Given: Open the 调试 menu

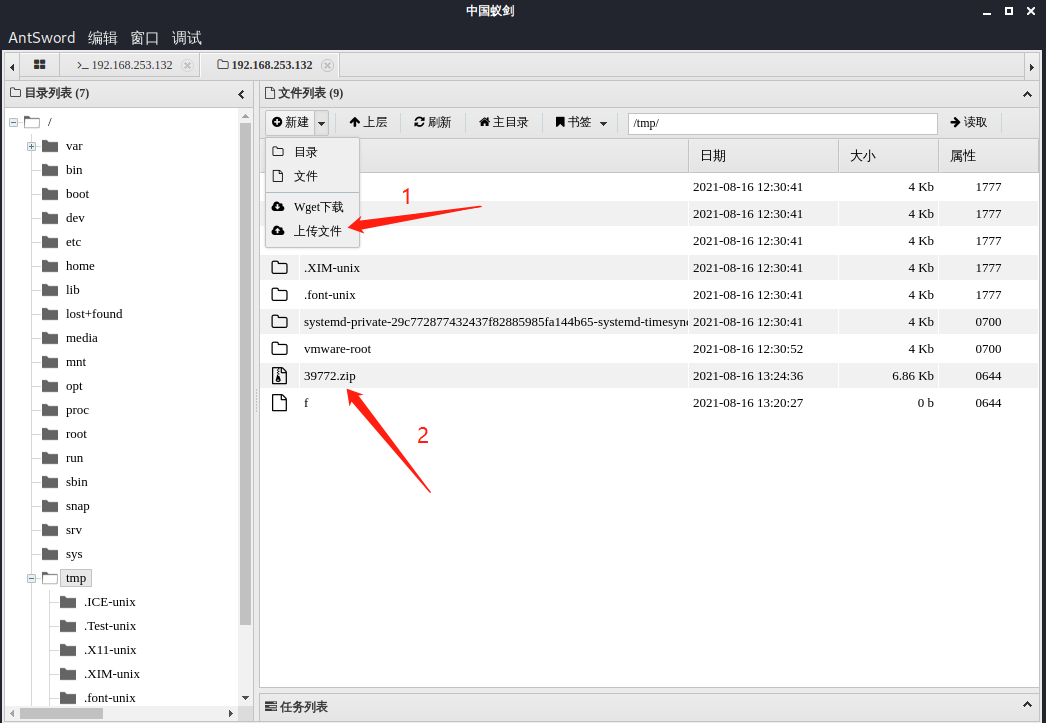Looking at the screenshot, I should (x=186, y=37).
